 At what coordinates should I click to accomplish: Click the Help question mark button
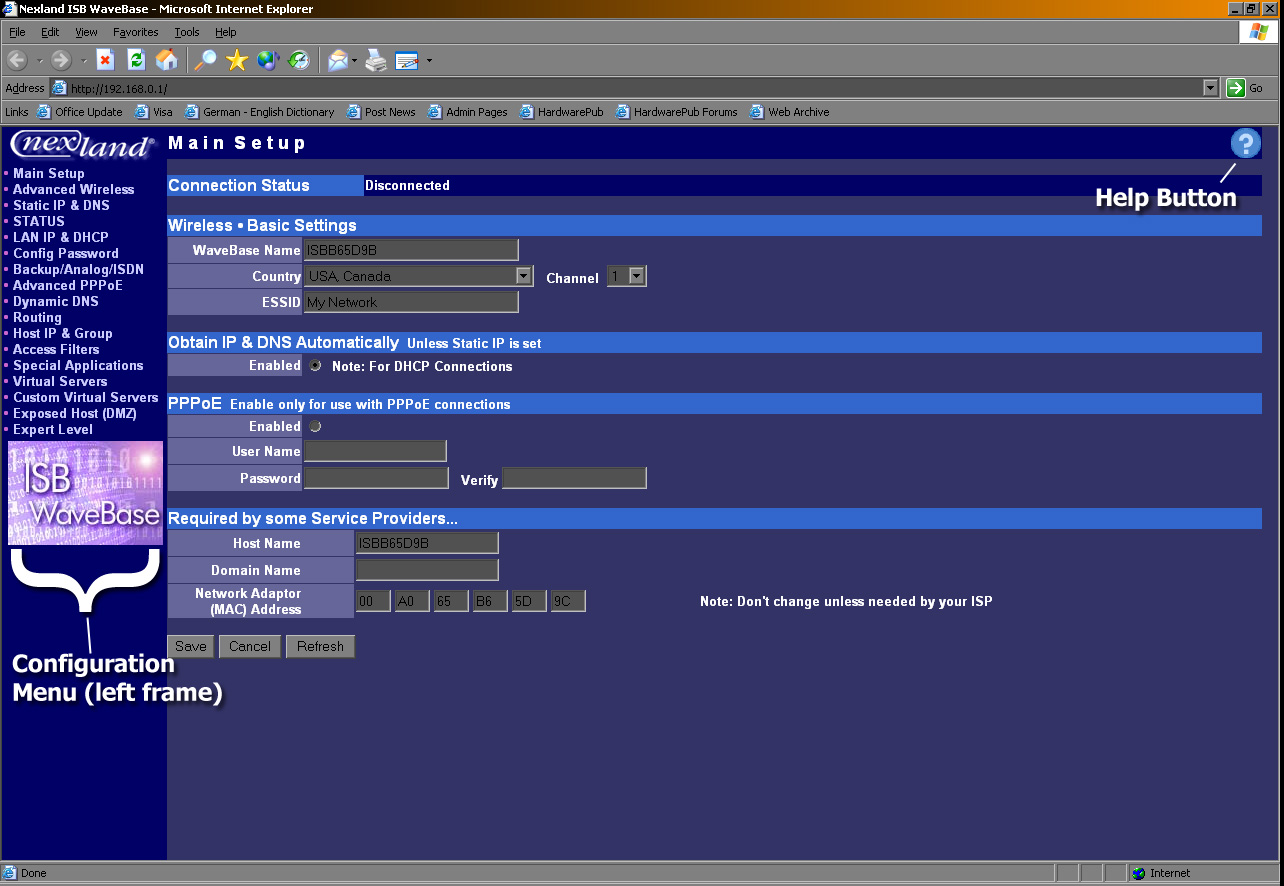[1245, 144]
